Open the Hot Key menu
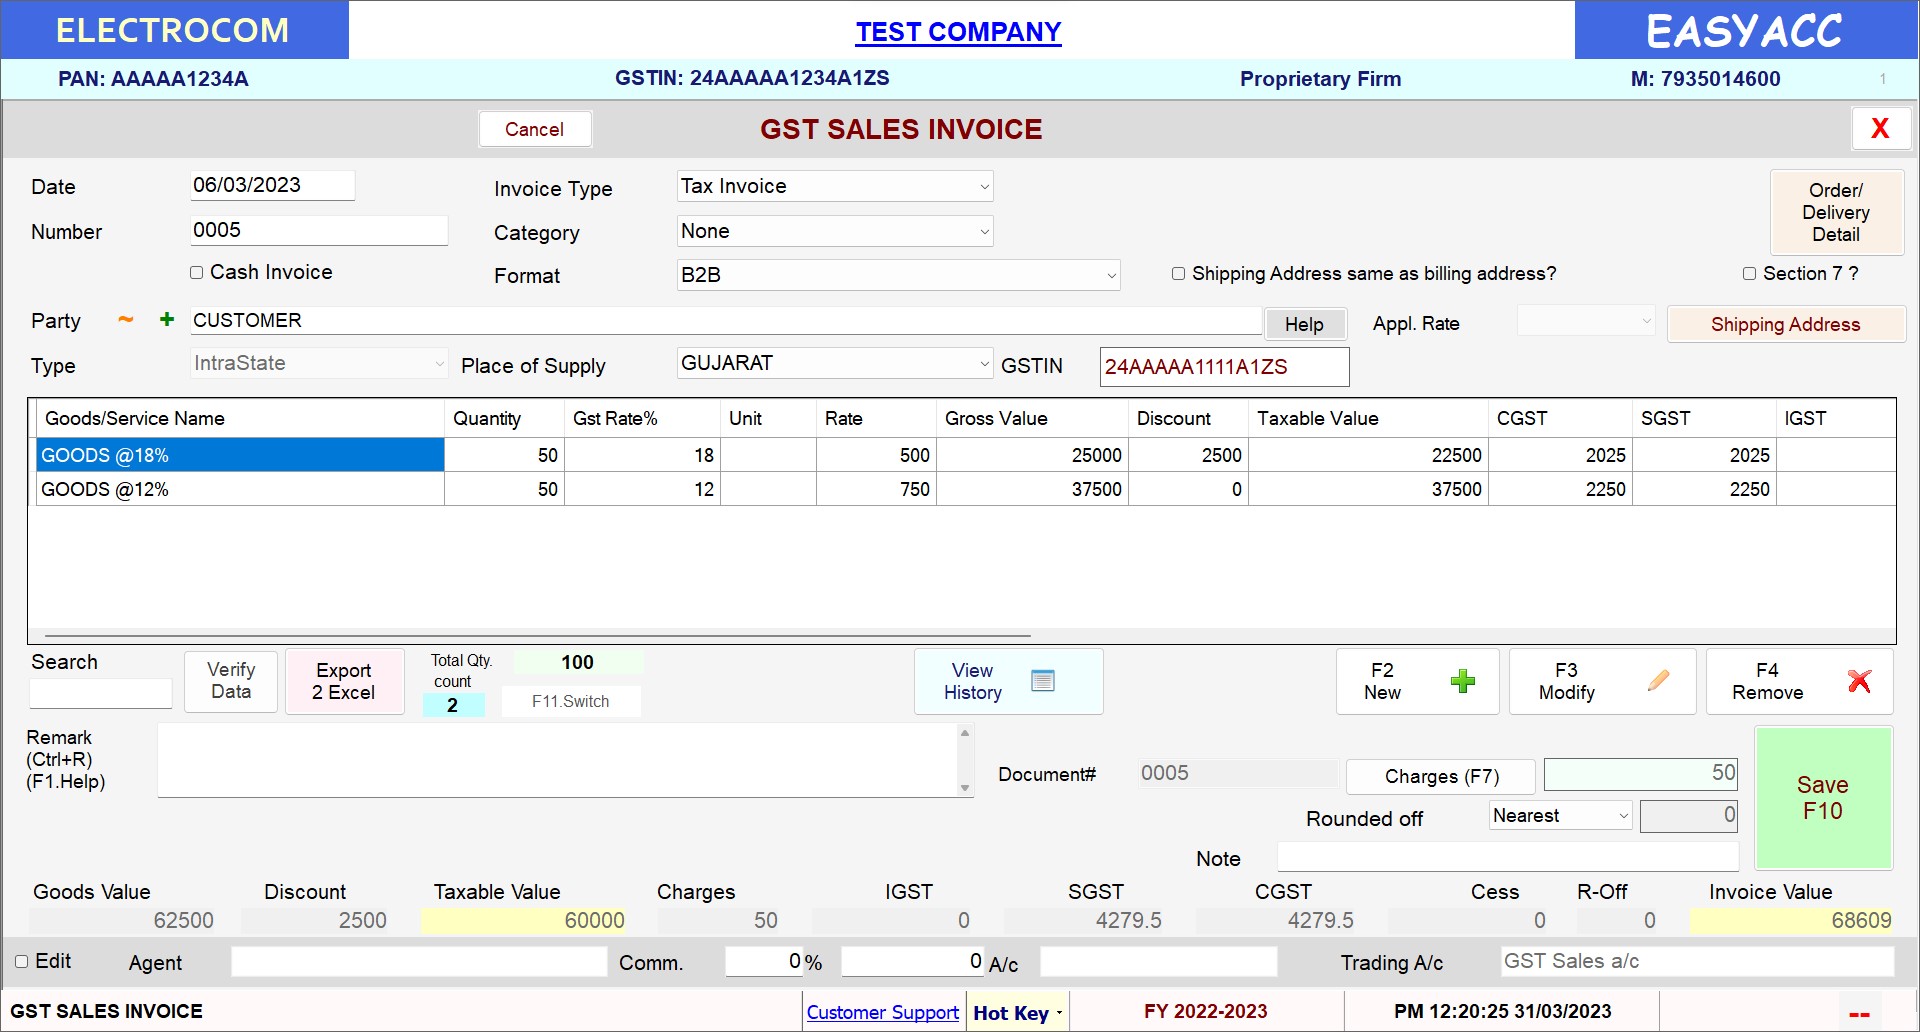 coord(1017,1013)
